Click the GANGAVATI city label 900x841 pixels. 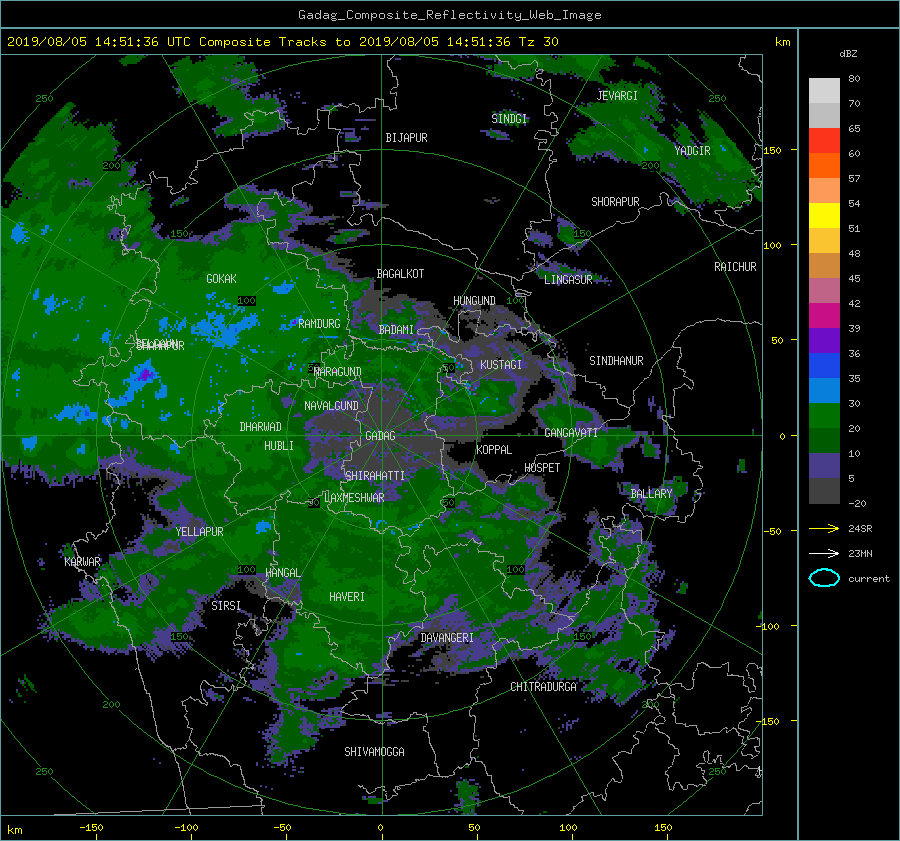point(571,432)
